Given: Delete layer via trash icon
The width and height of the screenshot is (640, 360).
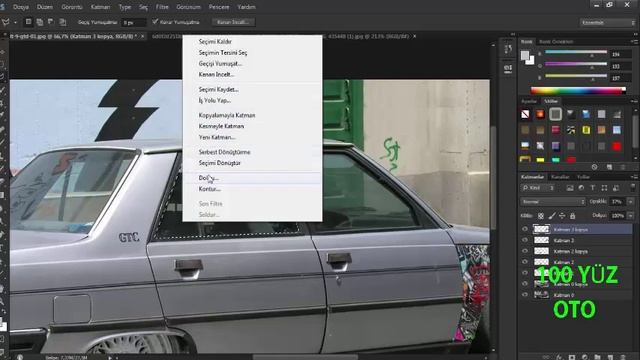Looking at the screenshot, I should [x=623, y=357].
